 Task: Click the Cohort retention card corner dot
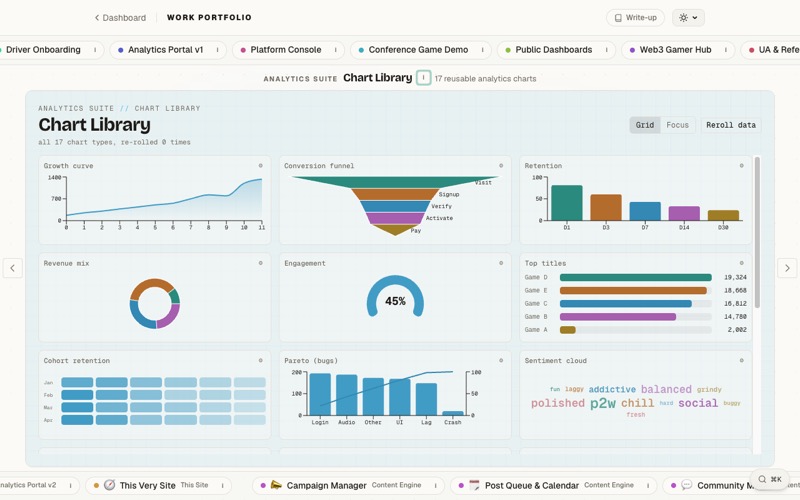pos(260,361)
